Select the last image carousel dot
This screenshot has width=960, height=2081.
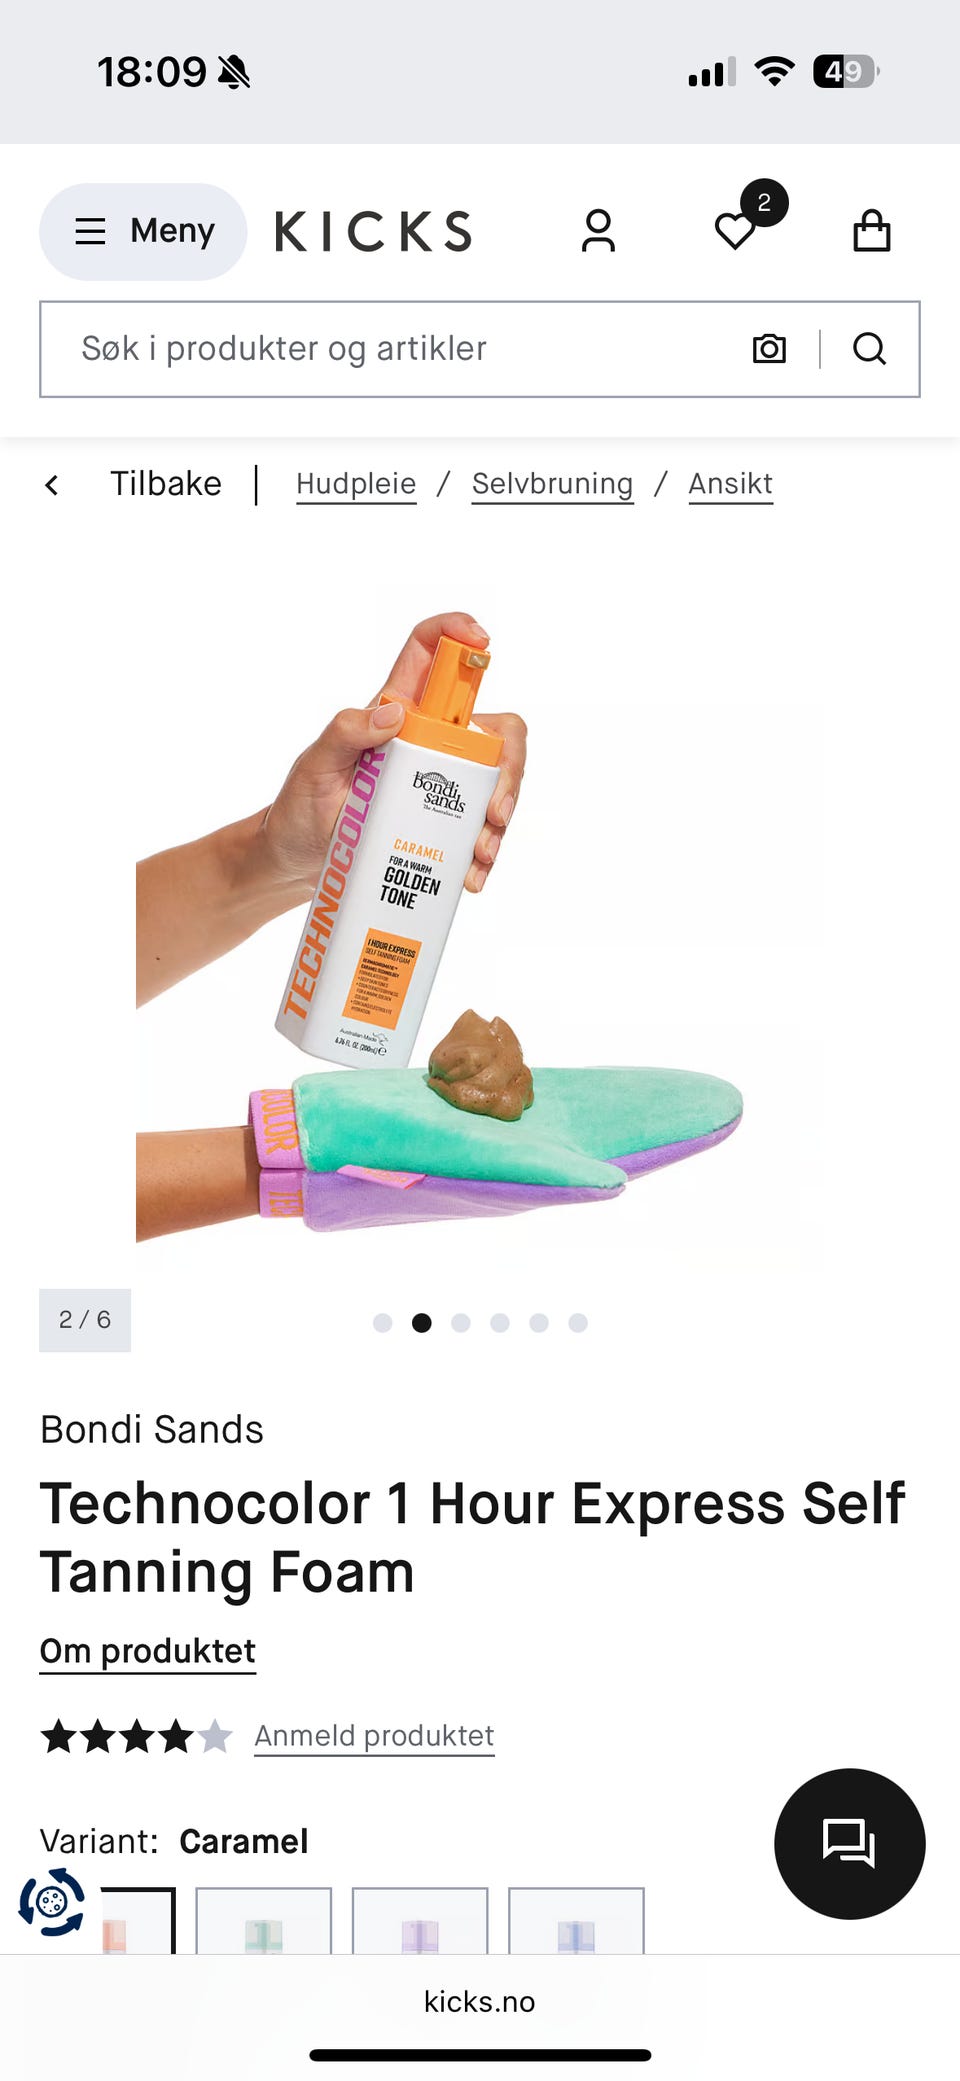pyautogui.click(x=578, y=1323)
